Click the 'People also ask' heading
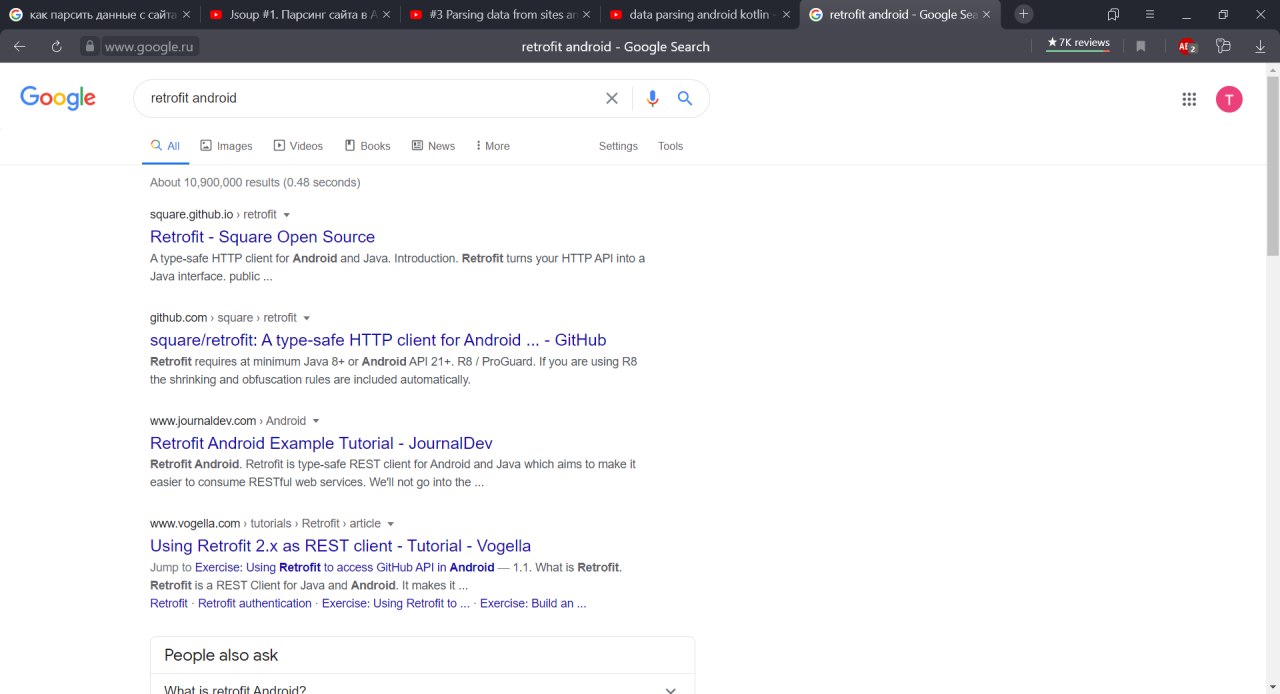1280x694 pixels. click(221, 655)
